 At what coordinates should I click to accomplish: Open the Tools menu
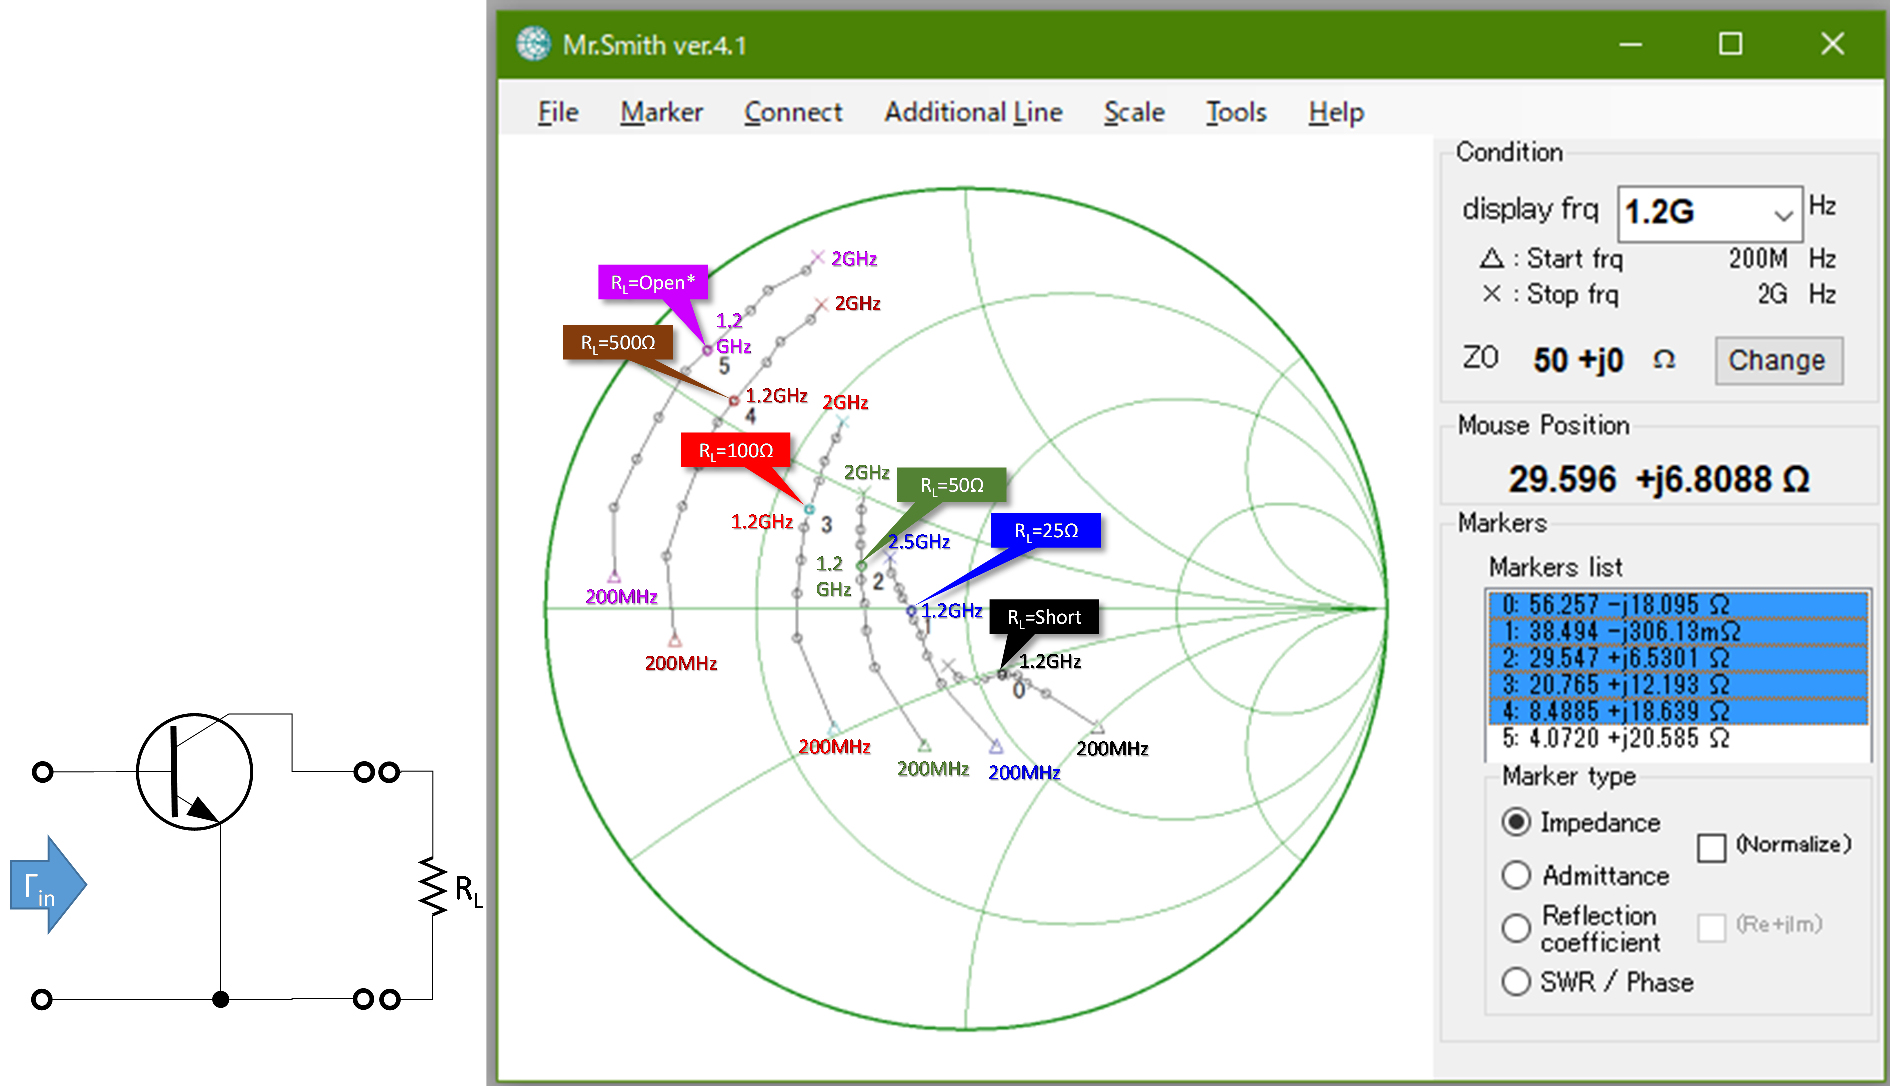[1236, 112]
